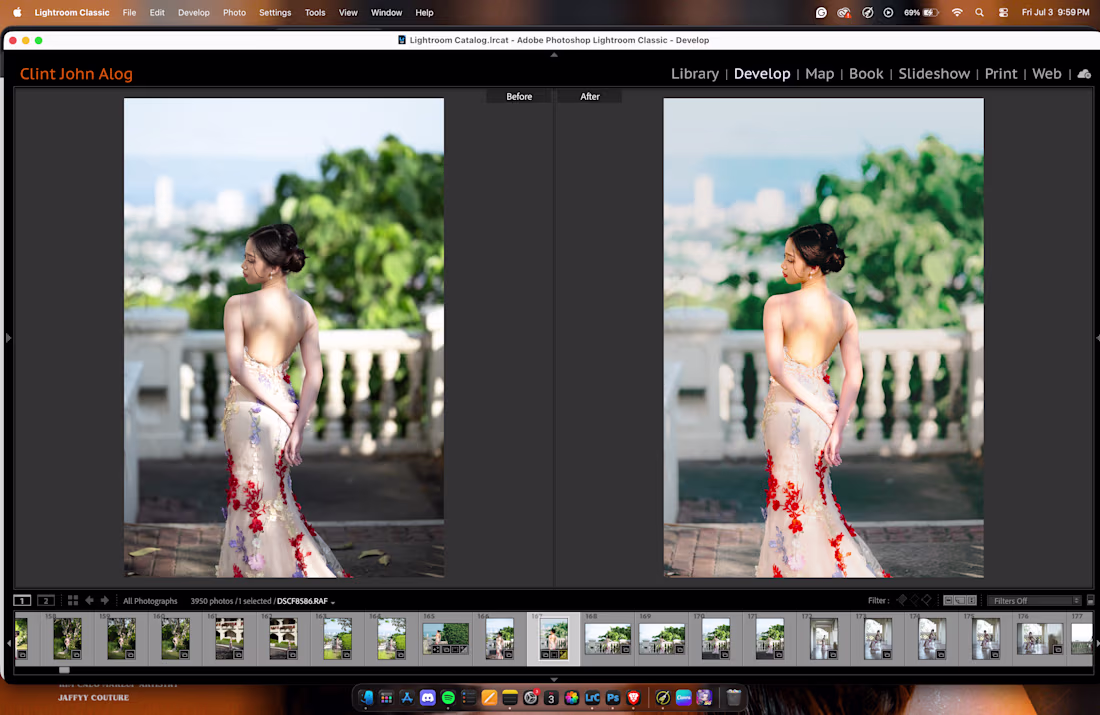This screenshot has height=715, width=1100.
Task: Select filmstrip thumbnail 168
Action: [608, 639]
